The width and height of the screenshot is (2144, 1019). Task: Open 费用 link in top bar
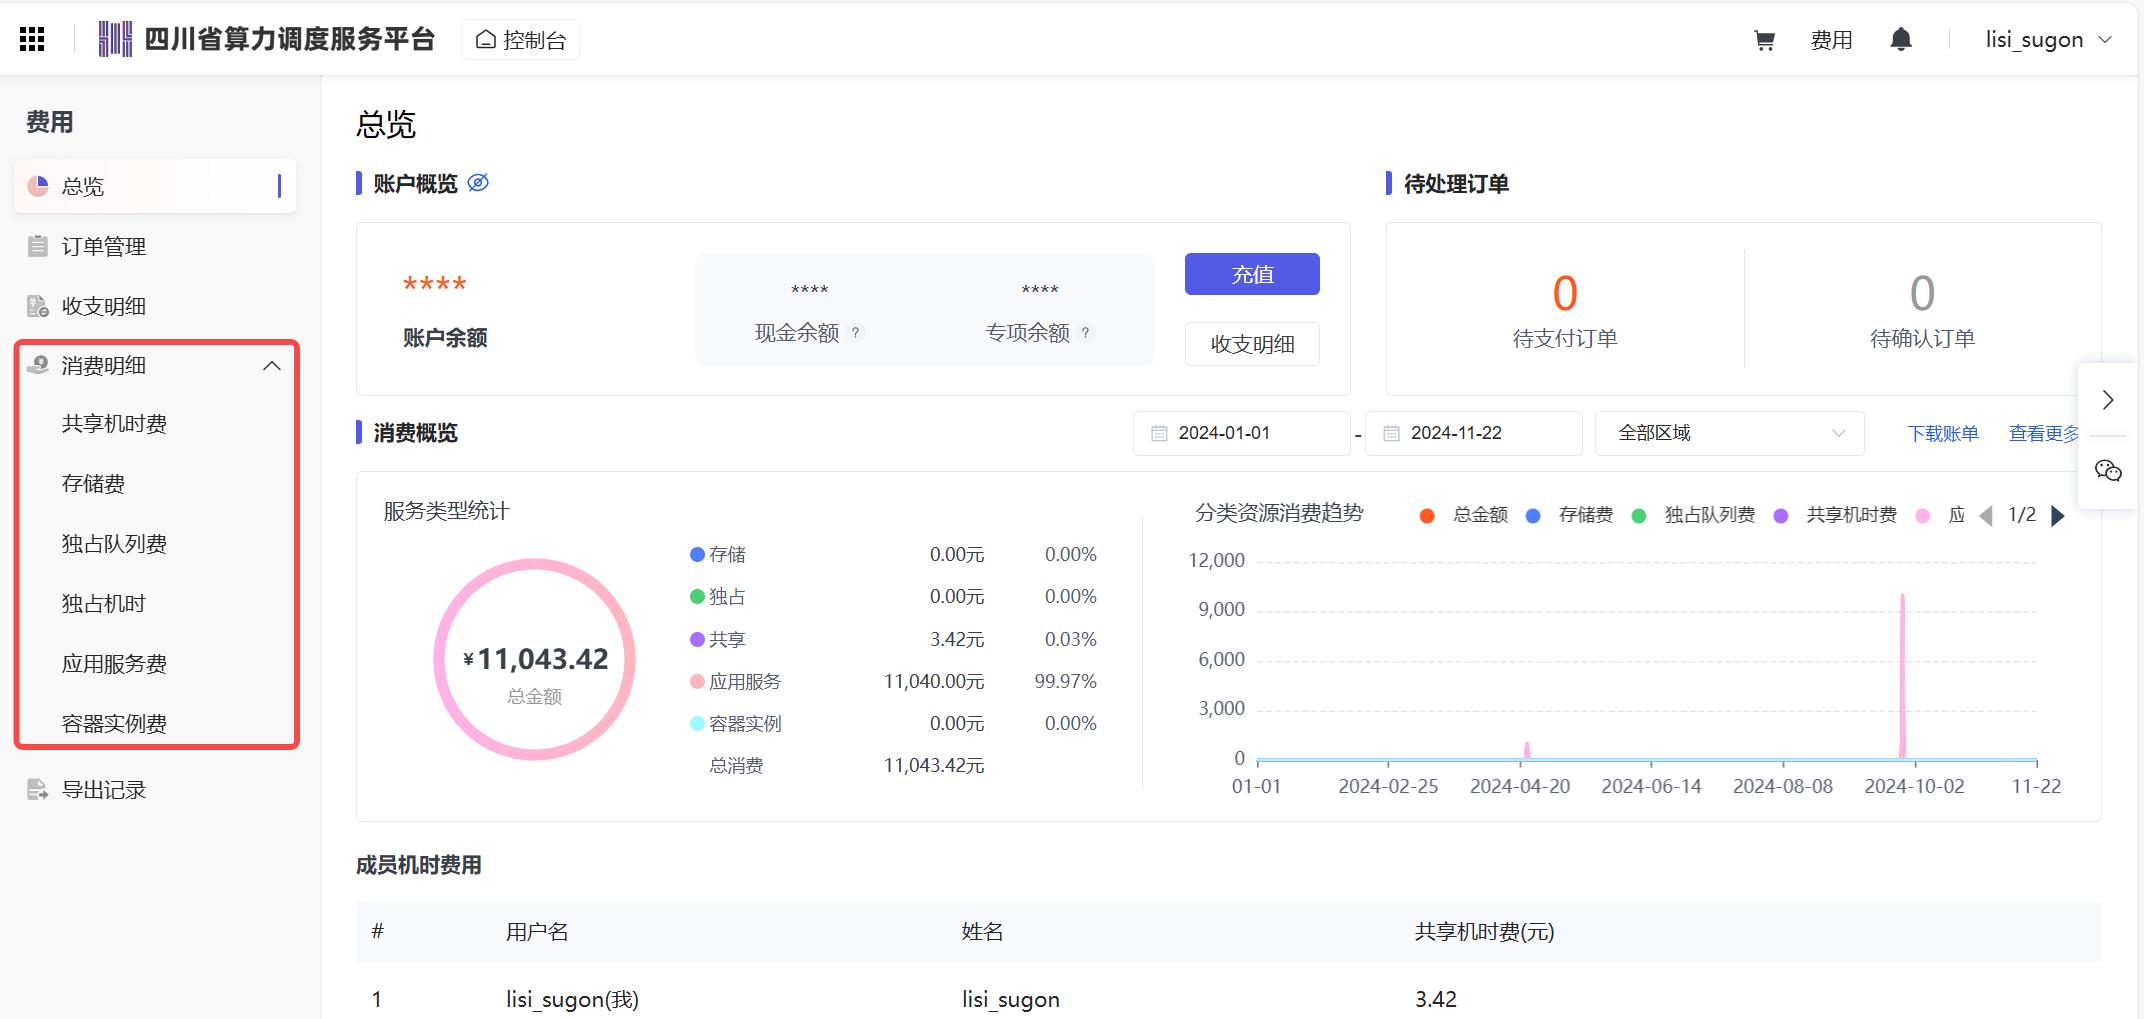pos(1831,40)
